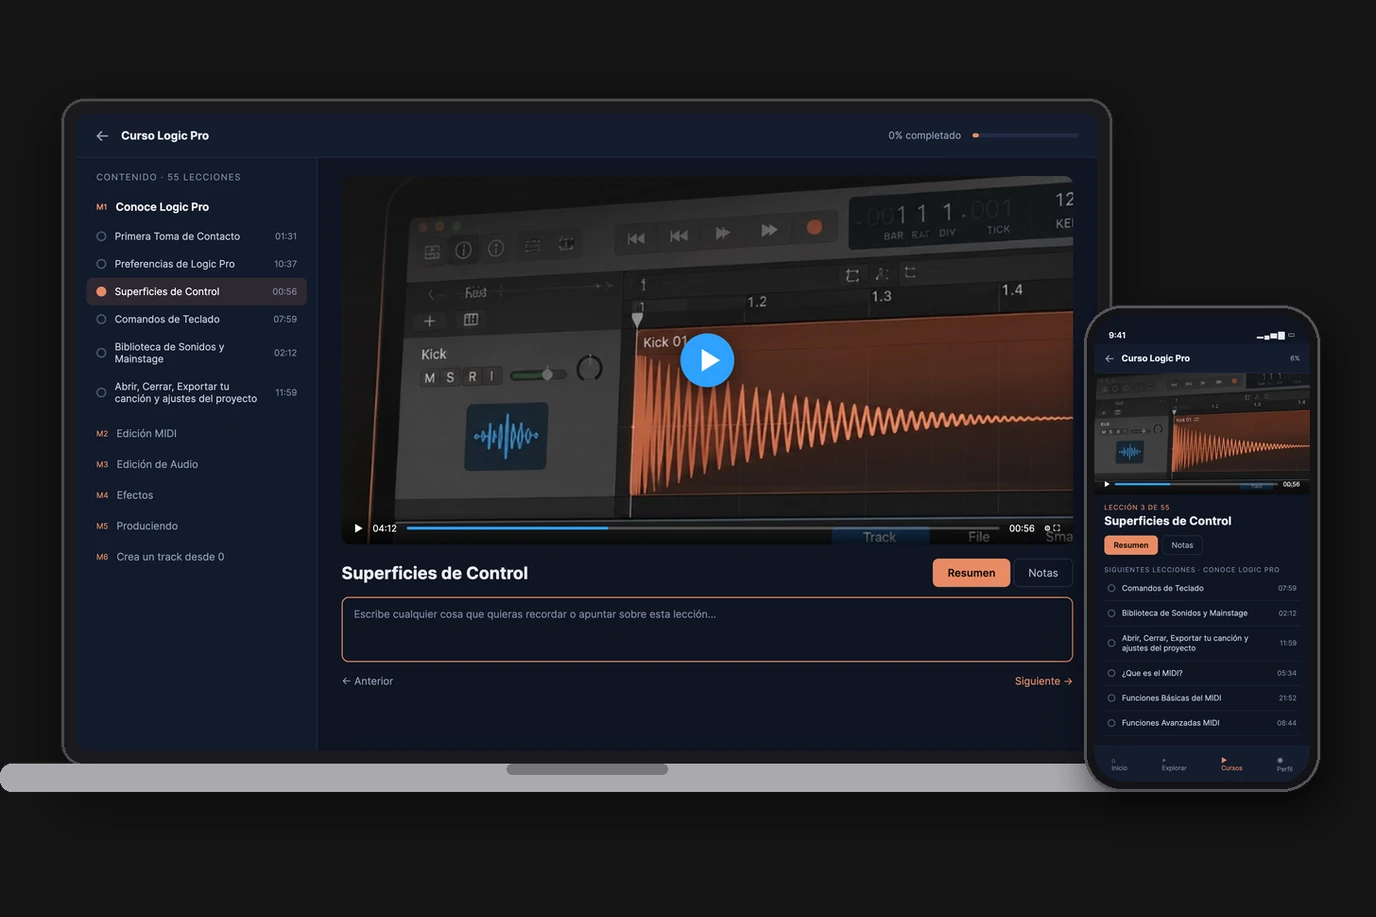This screenshot has height=917, width=1376.
Task: Select the highlighted Superficies de Control lesson circle
Action: (x=101, y=292)
